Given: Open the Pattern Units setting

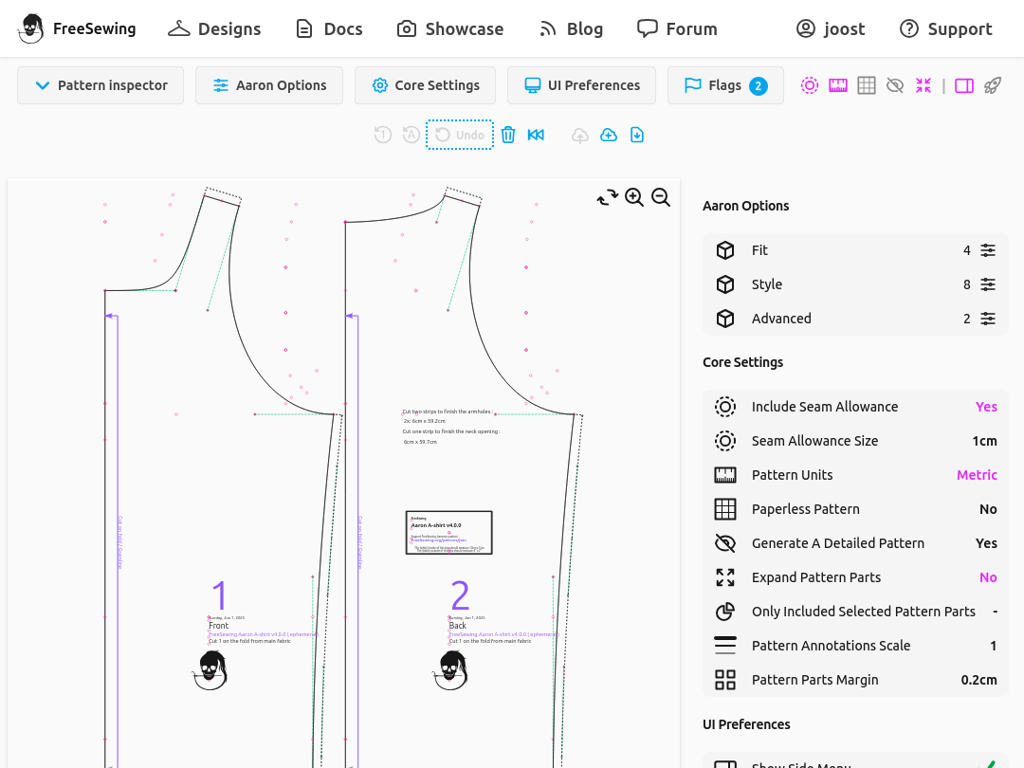Looking at the screenshot, I should pos(855,475).
